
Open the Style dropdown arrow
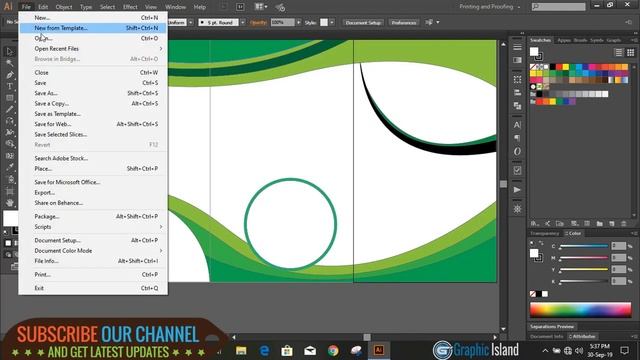point(332,22)
